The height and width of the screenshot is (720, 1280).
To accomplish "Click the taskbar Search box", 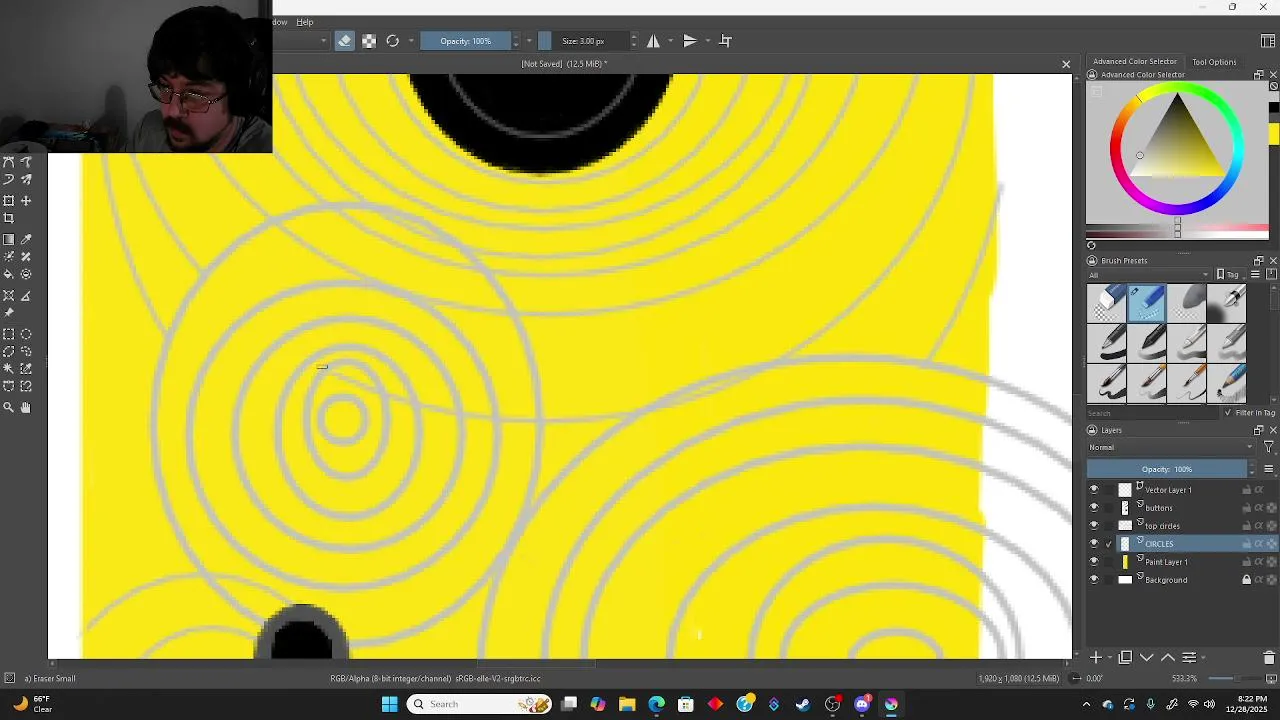I will 481,704.
